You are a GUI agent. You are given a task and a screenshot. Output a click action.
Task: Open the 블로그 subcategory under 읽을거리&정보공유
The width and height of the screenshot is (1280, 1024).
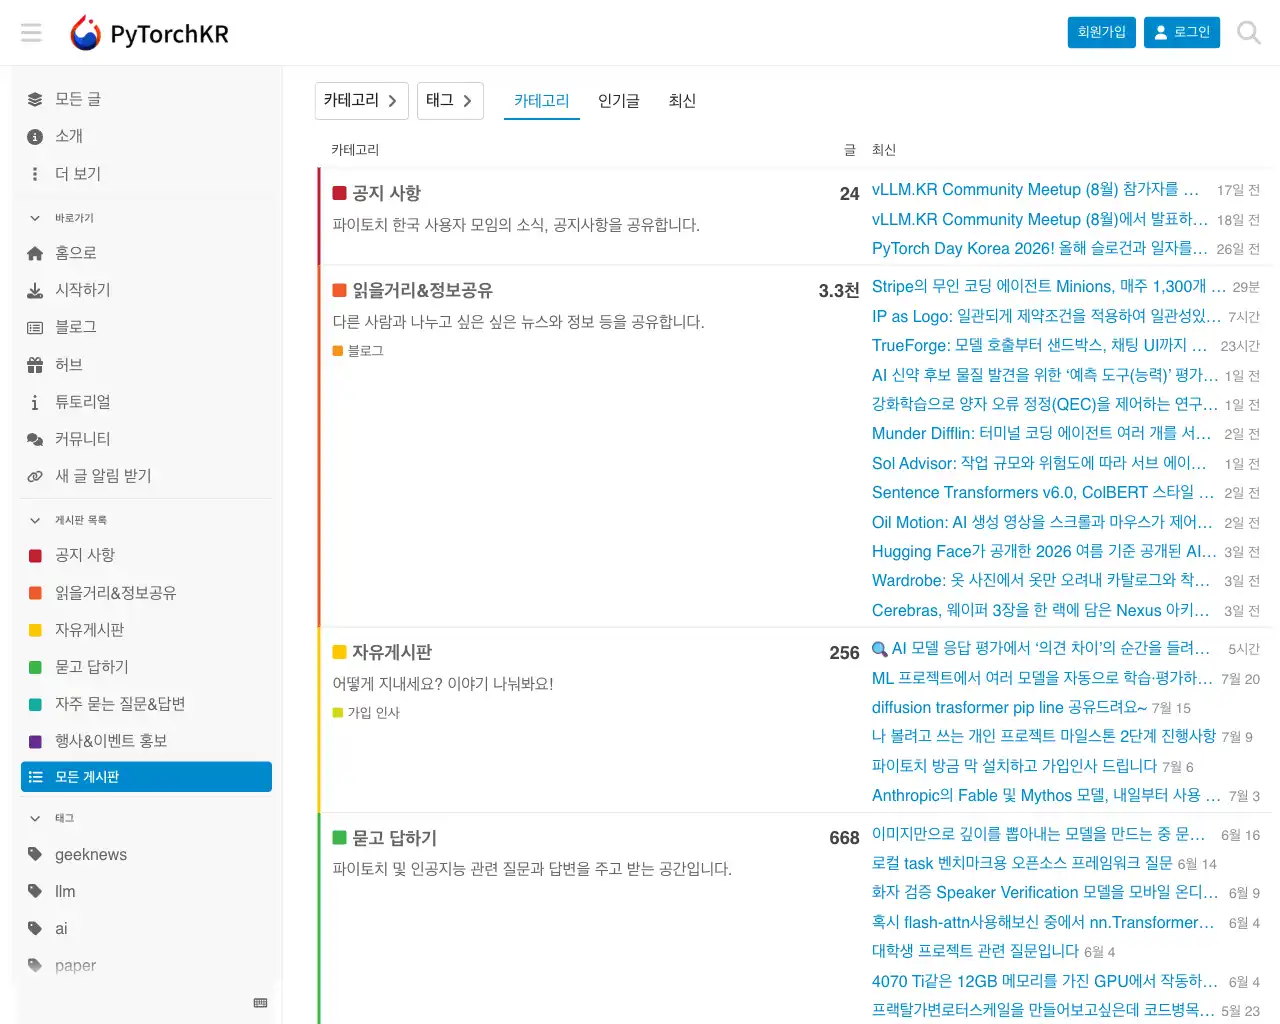point(358,351)
